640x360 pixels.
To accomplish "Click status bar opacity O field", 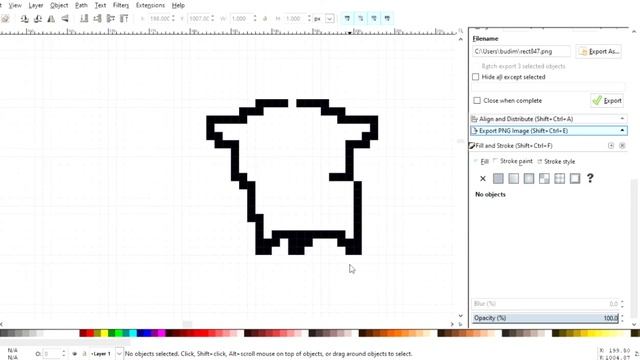I will [51, 353].
